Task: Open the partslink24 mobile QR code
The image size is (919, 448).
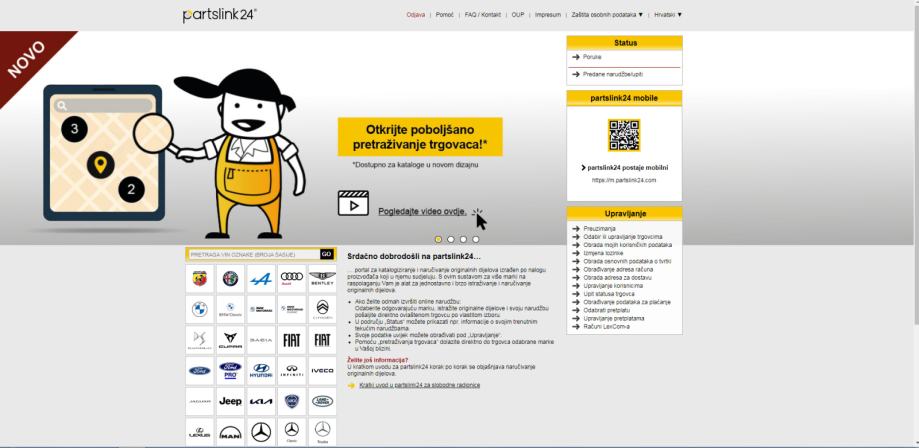Action: pos(624,135)
